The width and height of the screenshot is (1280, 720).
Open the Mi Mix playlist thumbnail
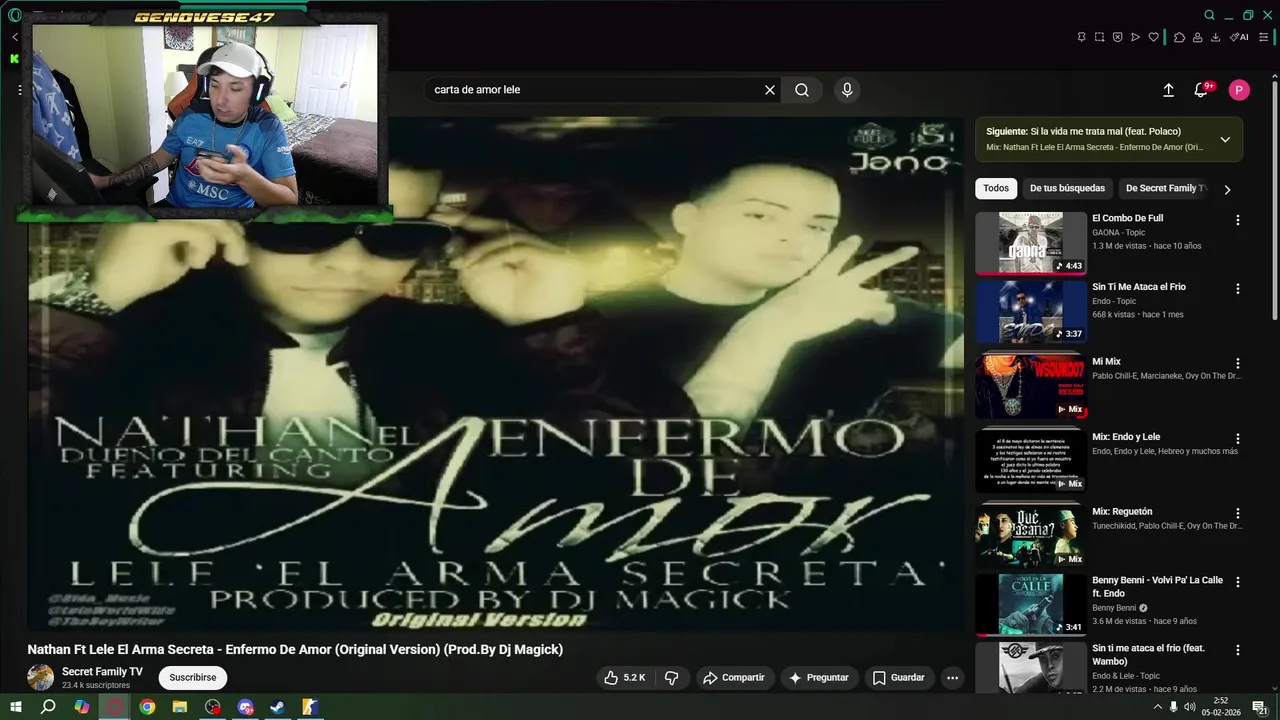(x=1031, y=386)
